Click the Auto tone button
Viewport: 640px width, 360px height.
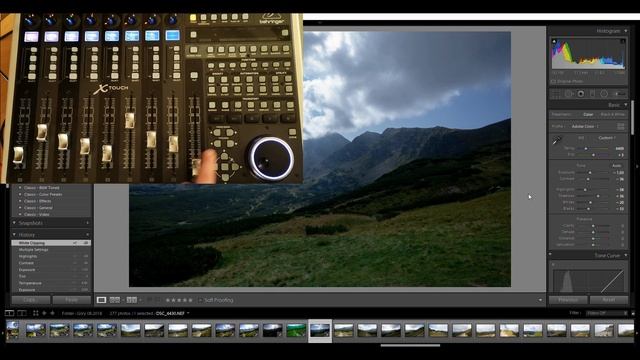pyautogui.click(x=616, y=166)
